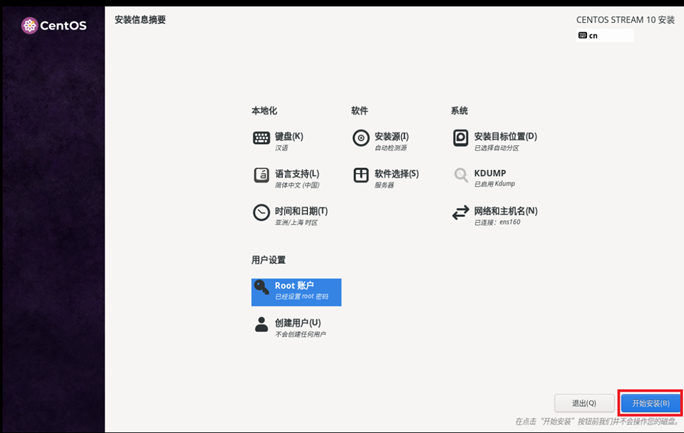Click the 安装信息摘要 page title
The image size is (684, 433).
coord(140,20)
